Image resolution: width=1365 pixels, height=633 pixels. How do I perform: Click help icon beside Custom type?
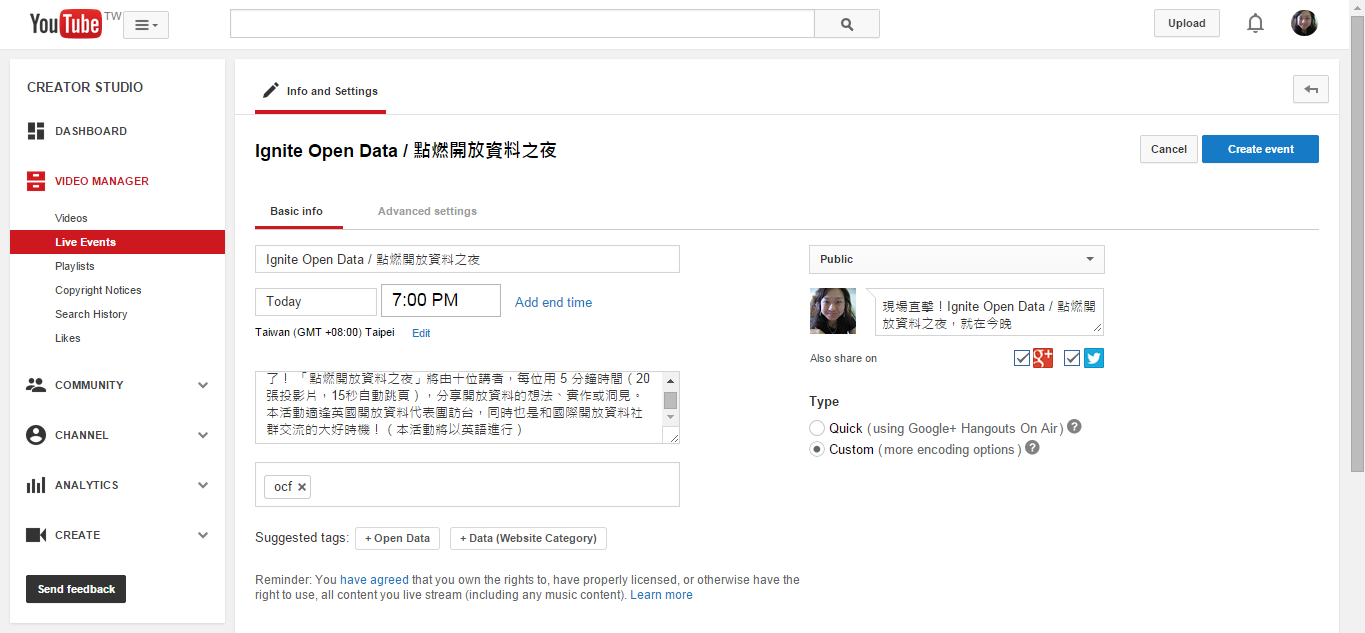tap(1032, 448)
